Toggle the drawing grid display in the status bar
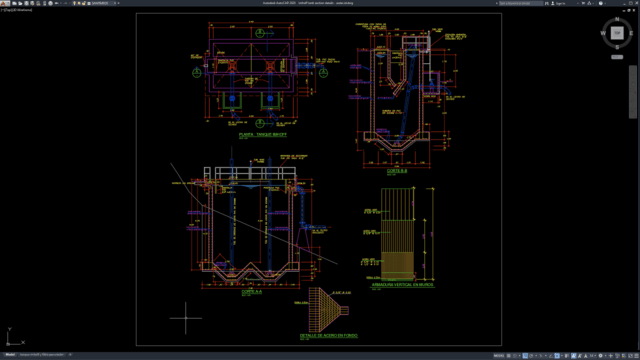The width and height of the screenshot is (640, 360). click(509, 356)
